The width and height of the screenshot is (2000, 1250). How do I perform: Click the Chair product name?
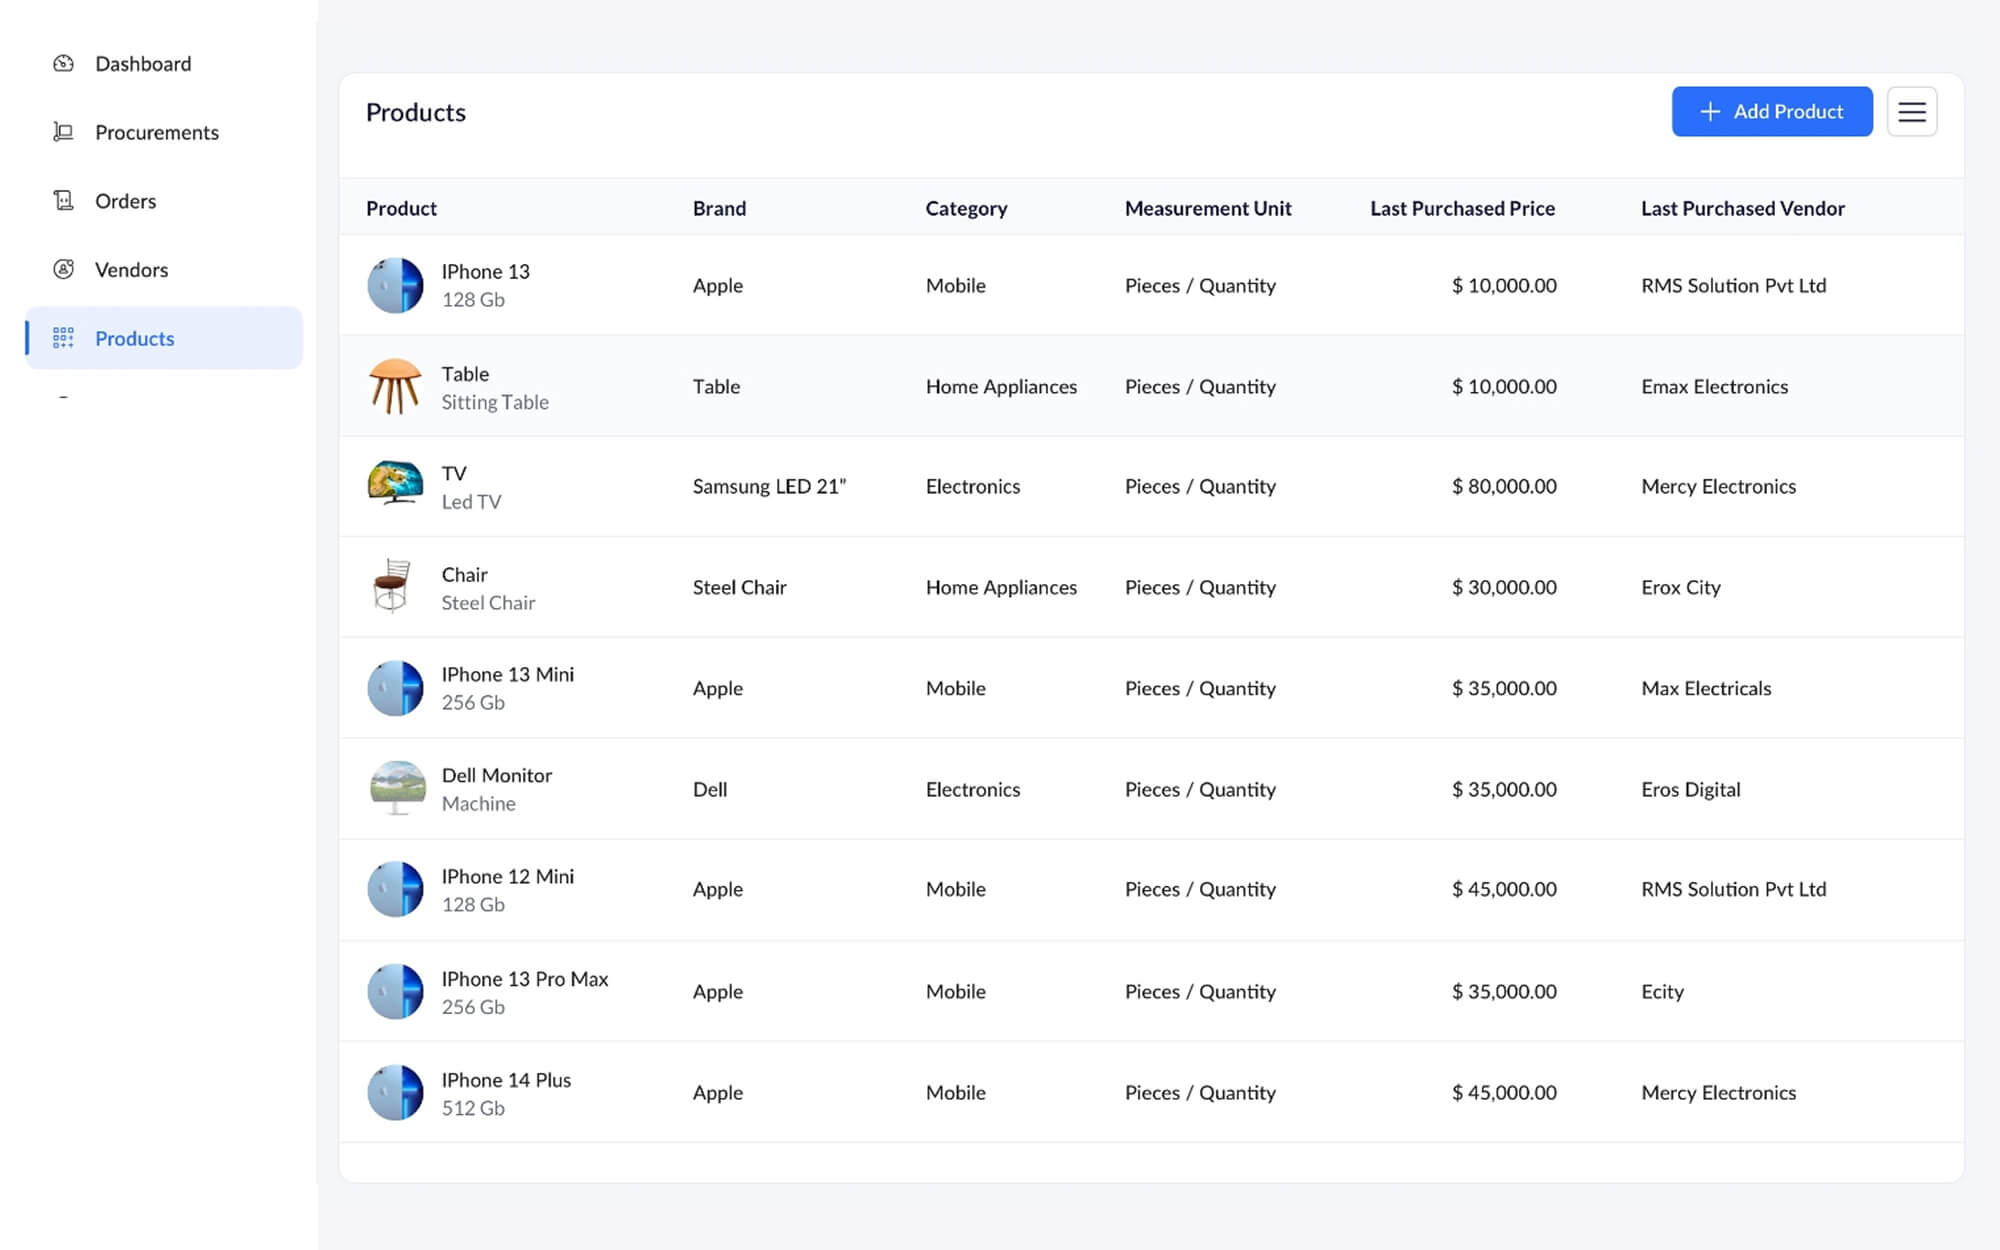(x=464, y=574)
